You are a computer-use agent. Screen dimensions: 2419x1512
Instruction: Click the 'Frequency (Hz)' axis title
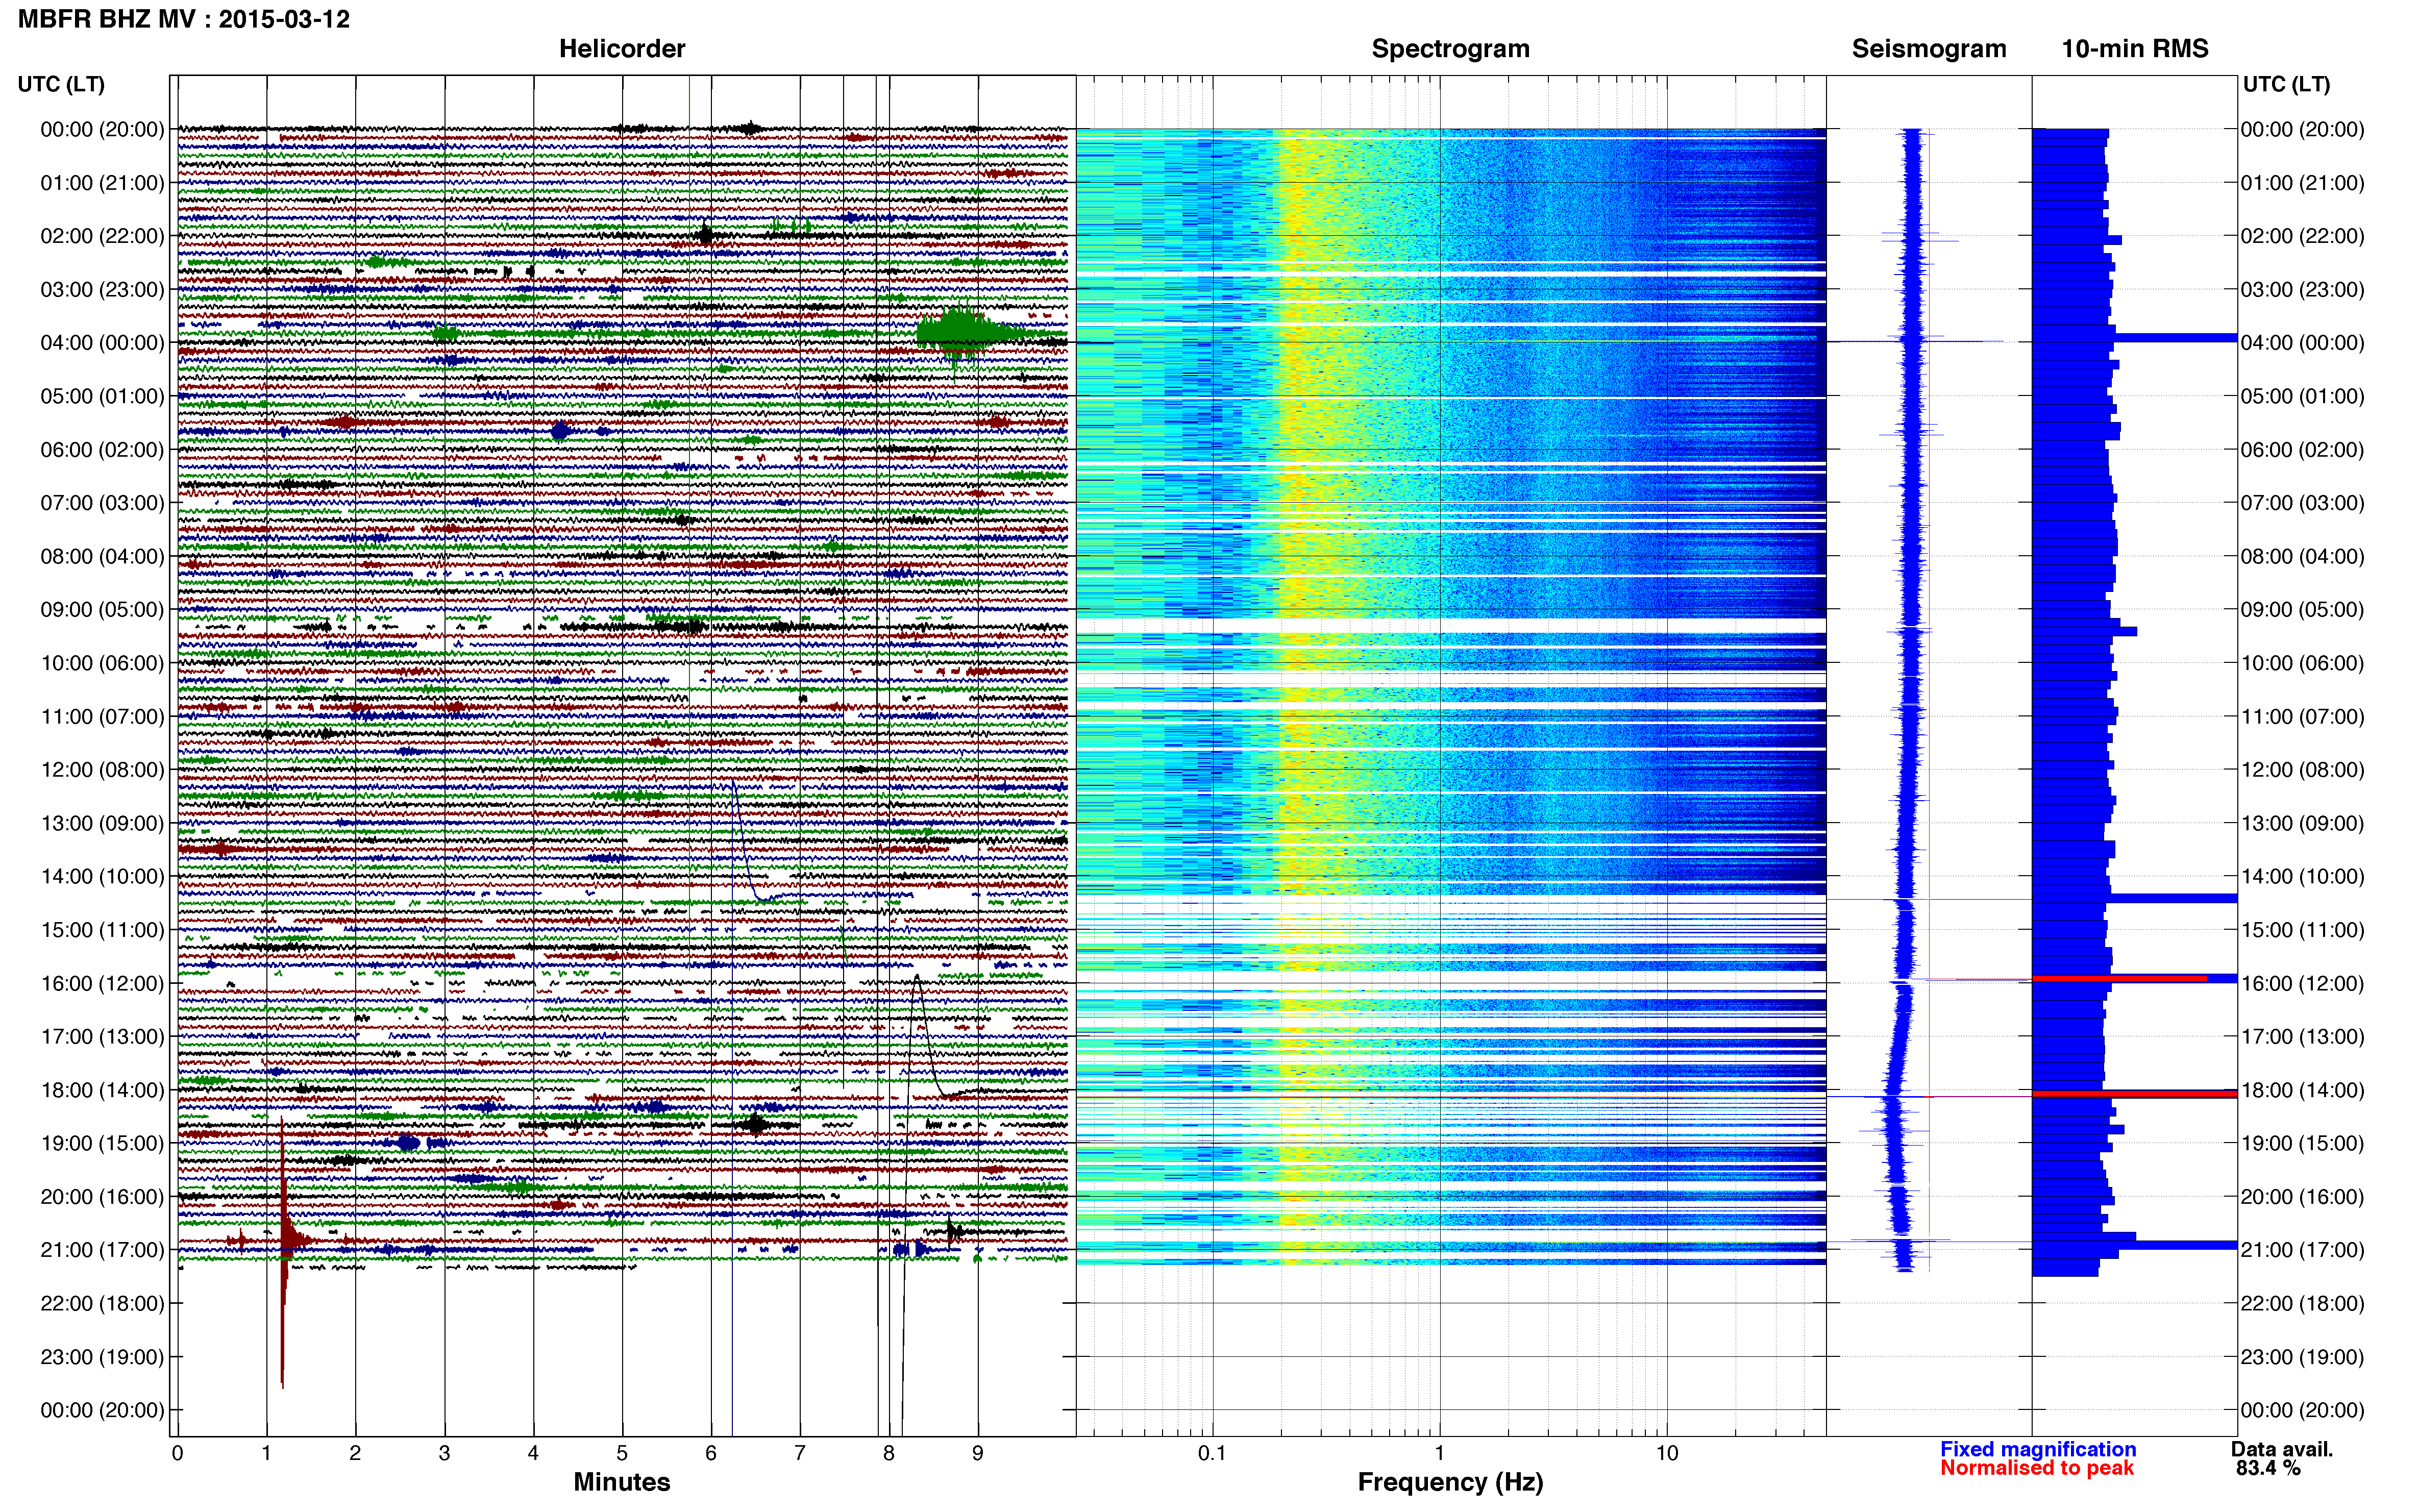pos(1450,1482)
